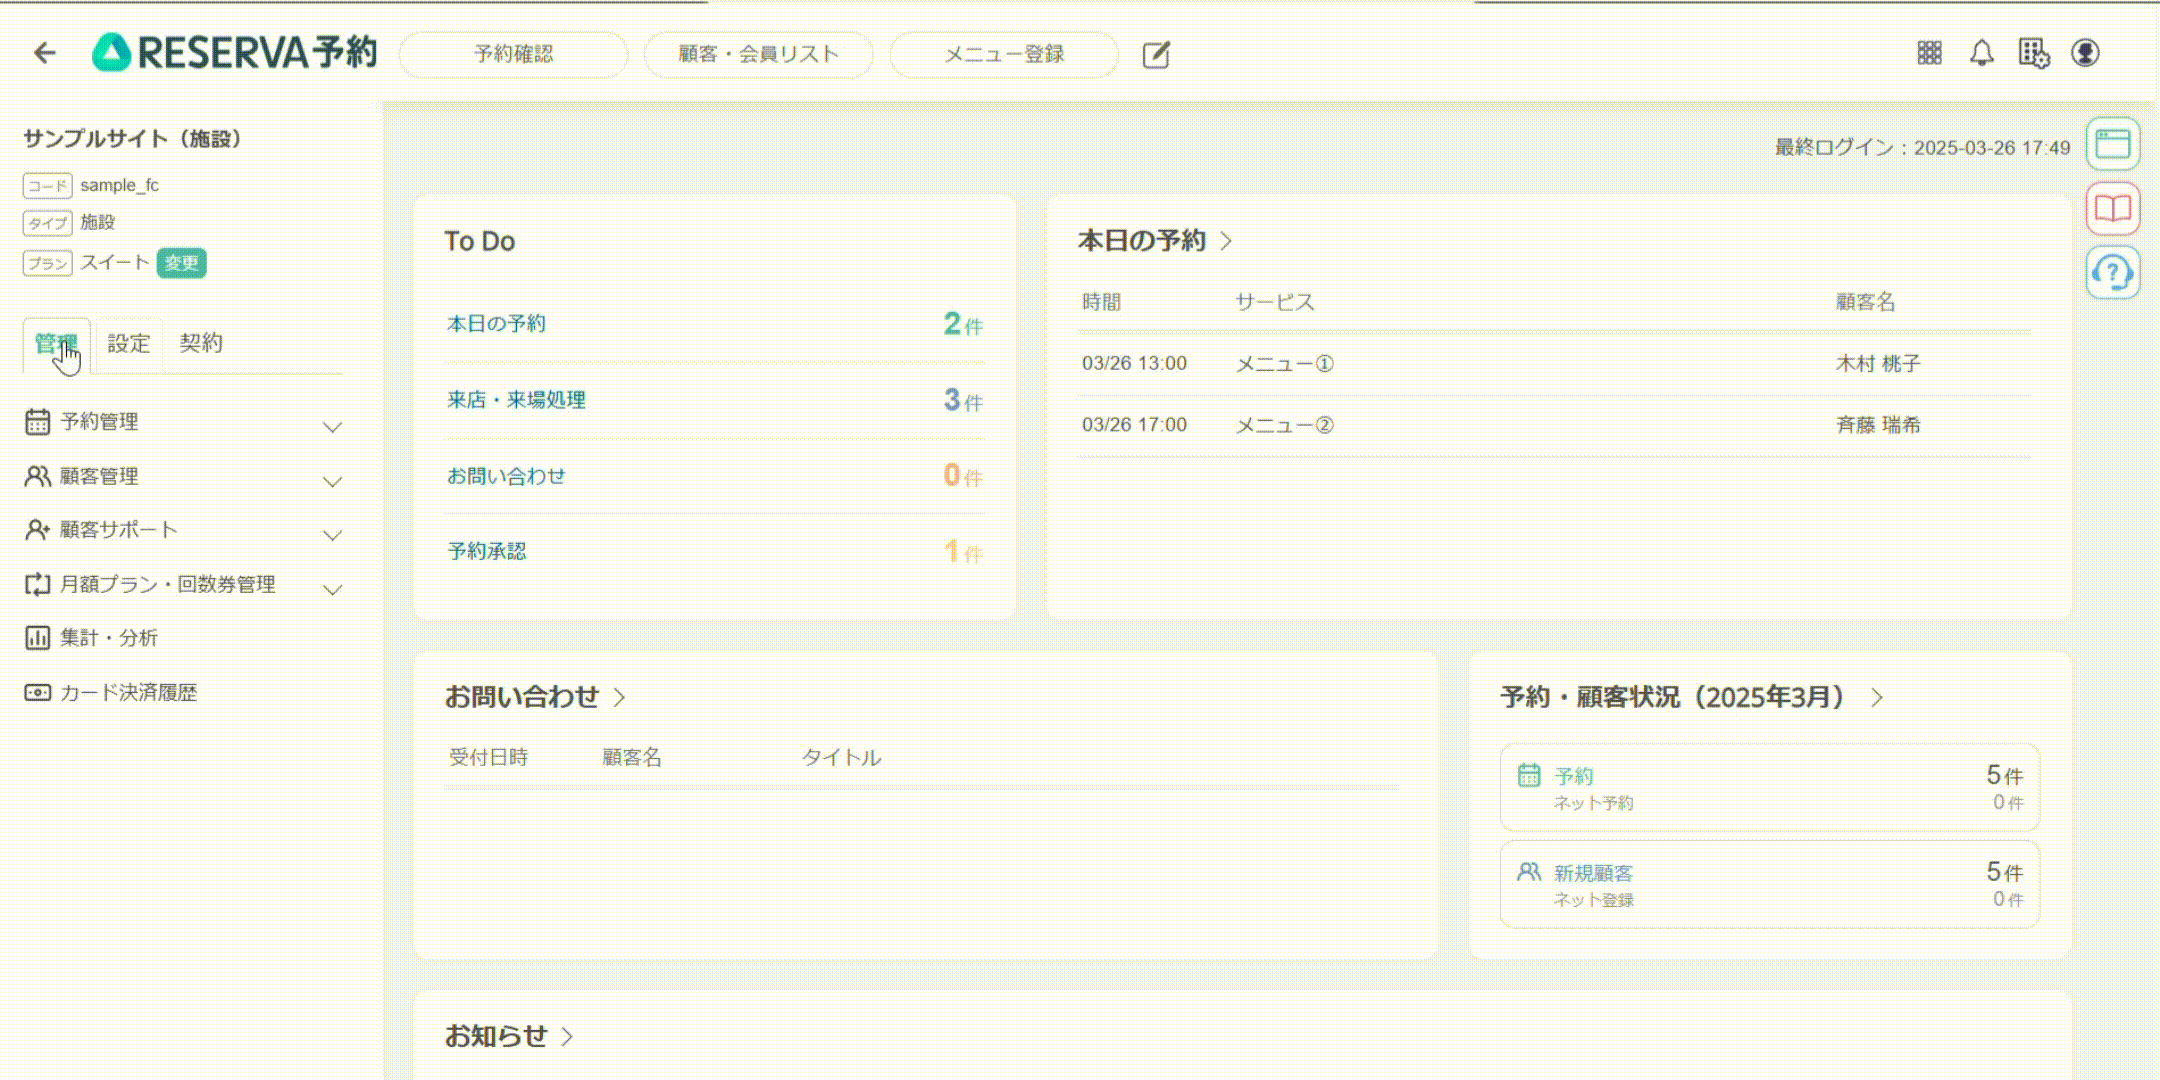Click the 予約管理 calendar icon
The height and width of the screenshot is (1080, 2160).
coord(37,422)
